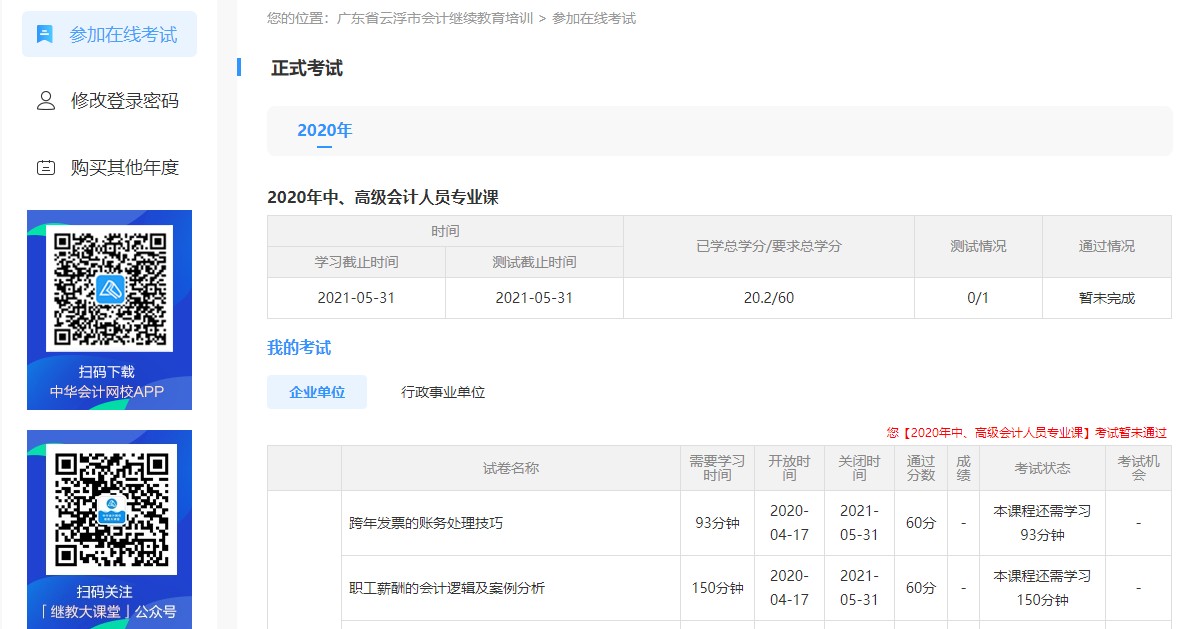Screen dimensions: 1187x629
Task: Click the 测试情况 column header
Action: pyautogui.click(x=978, y=247)
